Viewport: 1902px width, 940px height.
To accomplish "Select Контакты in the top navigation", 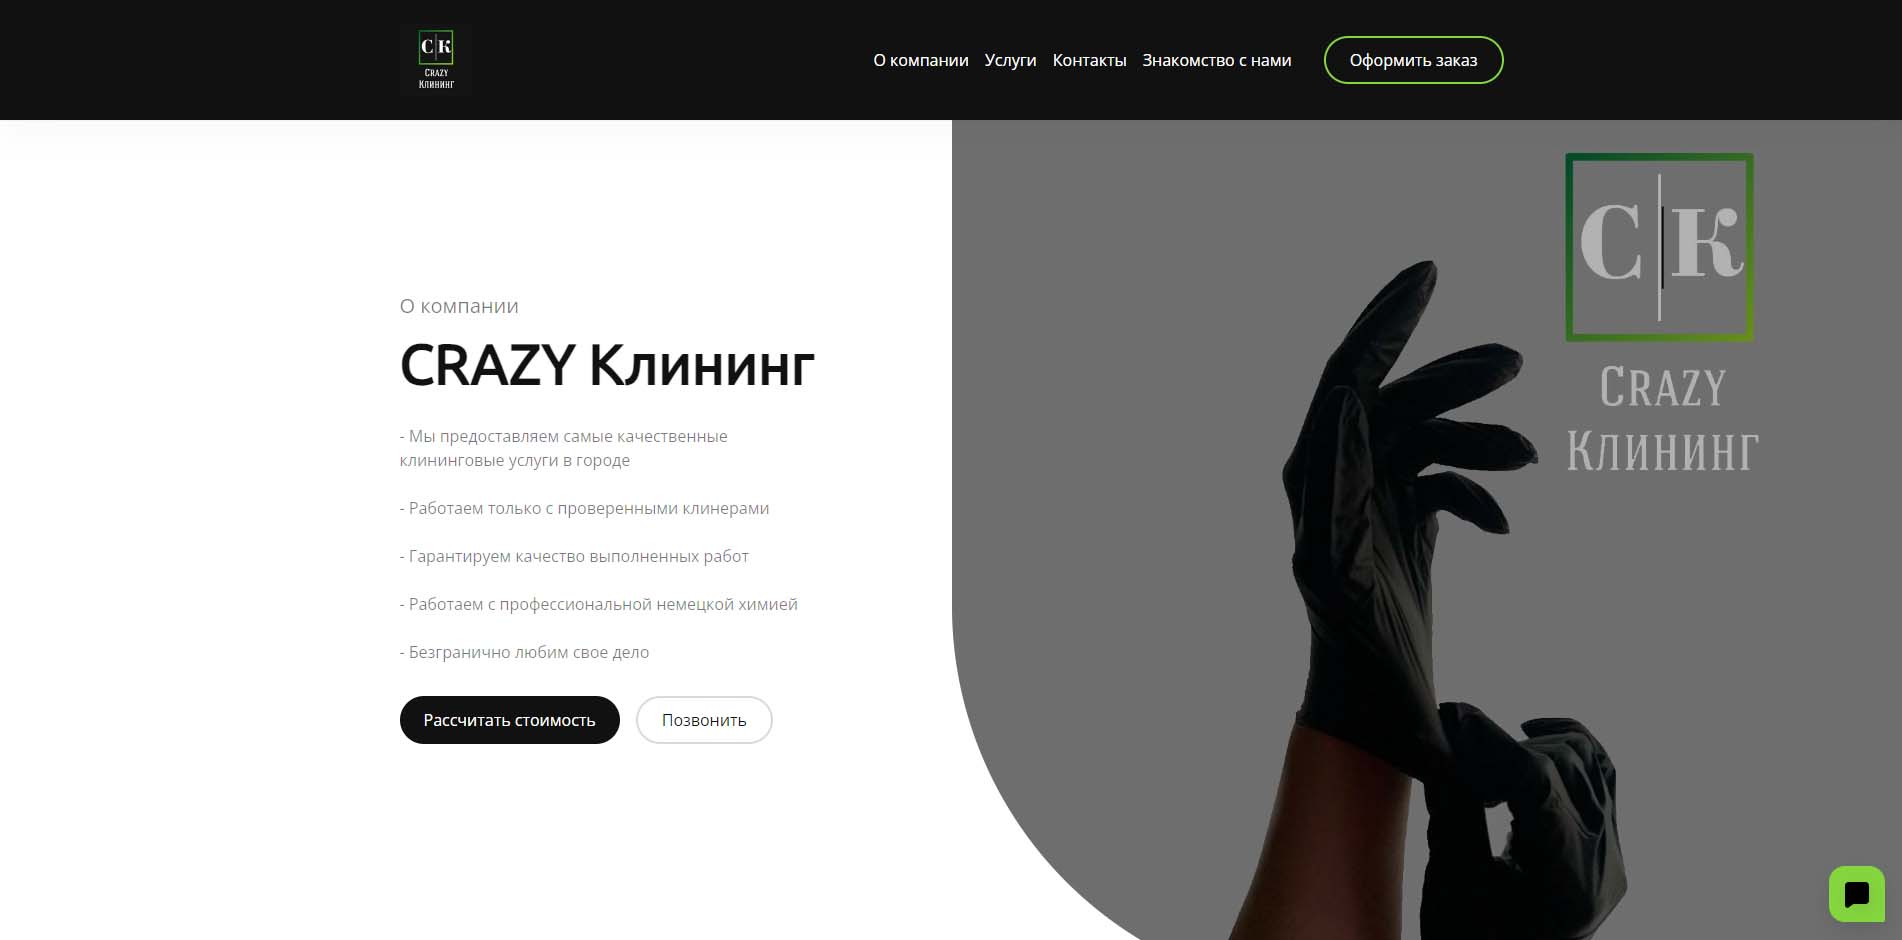I will tap(1089, 60).
